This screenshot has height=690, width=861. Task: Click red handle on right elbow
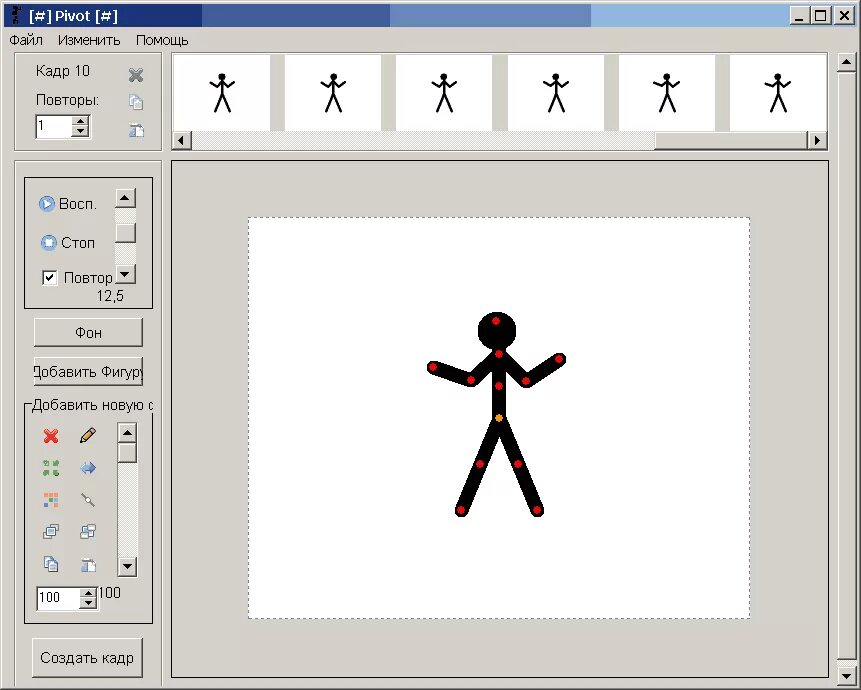525,380
